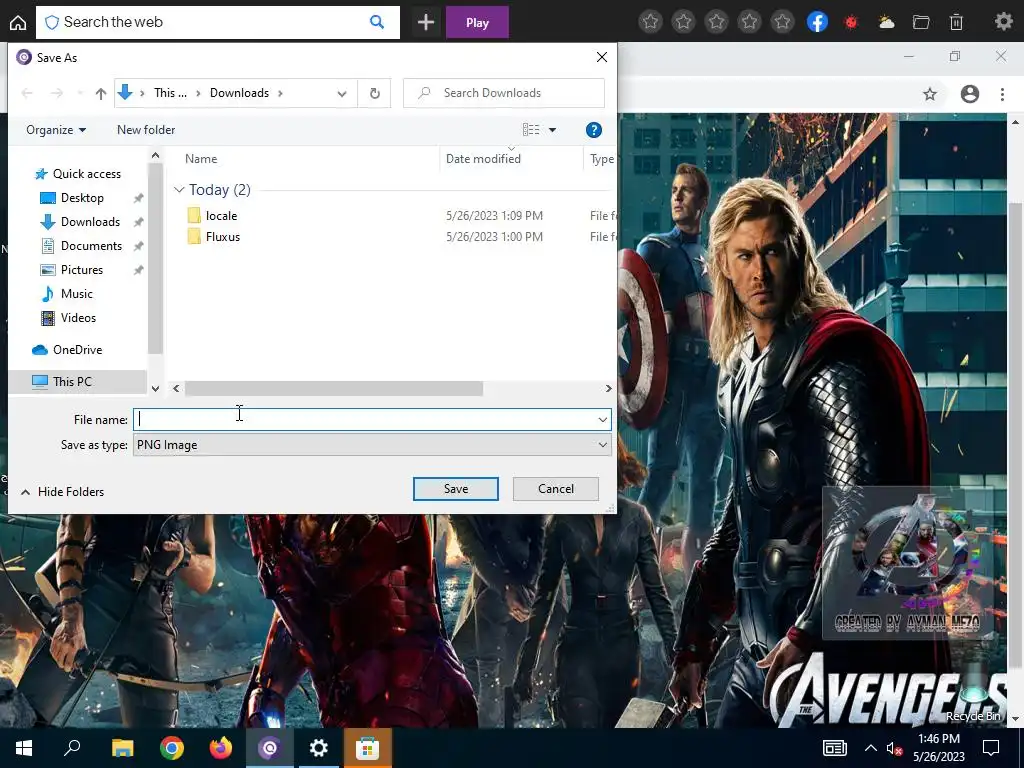Image resolution: width=1024 pixels, height=768 pixels.
Task: Sort by Date modified column header
Action: pyautogui.click(x=483, y=159)
